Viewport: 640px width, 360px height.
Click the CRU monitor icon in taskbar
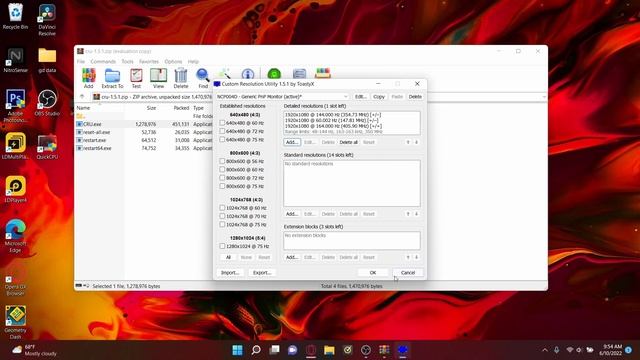click(x=402, y=350)
